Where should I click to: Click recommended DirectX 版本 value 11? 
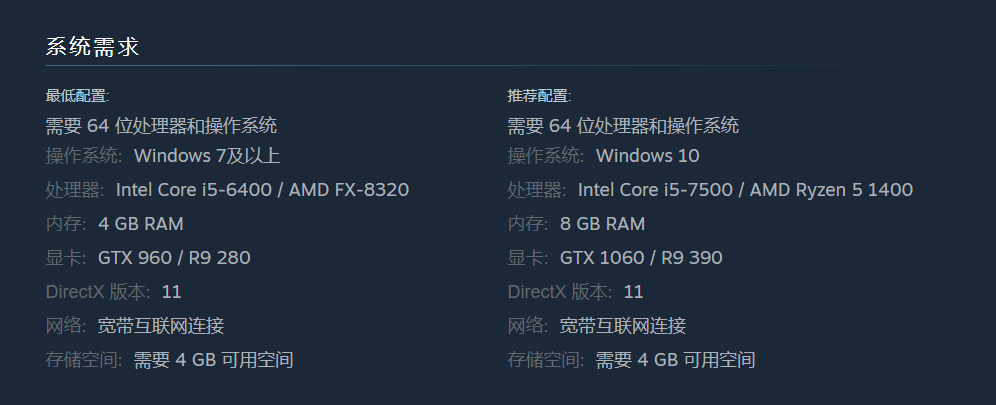click(633, 292)
